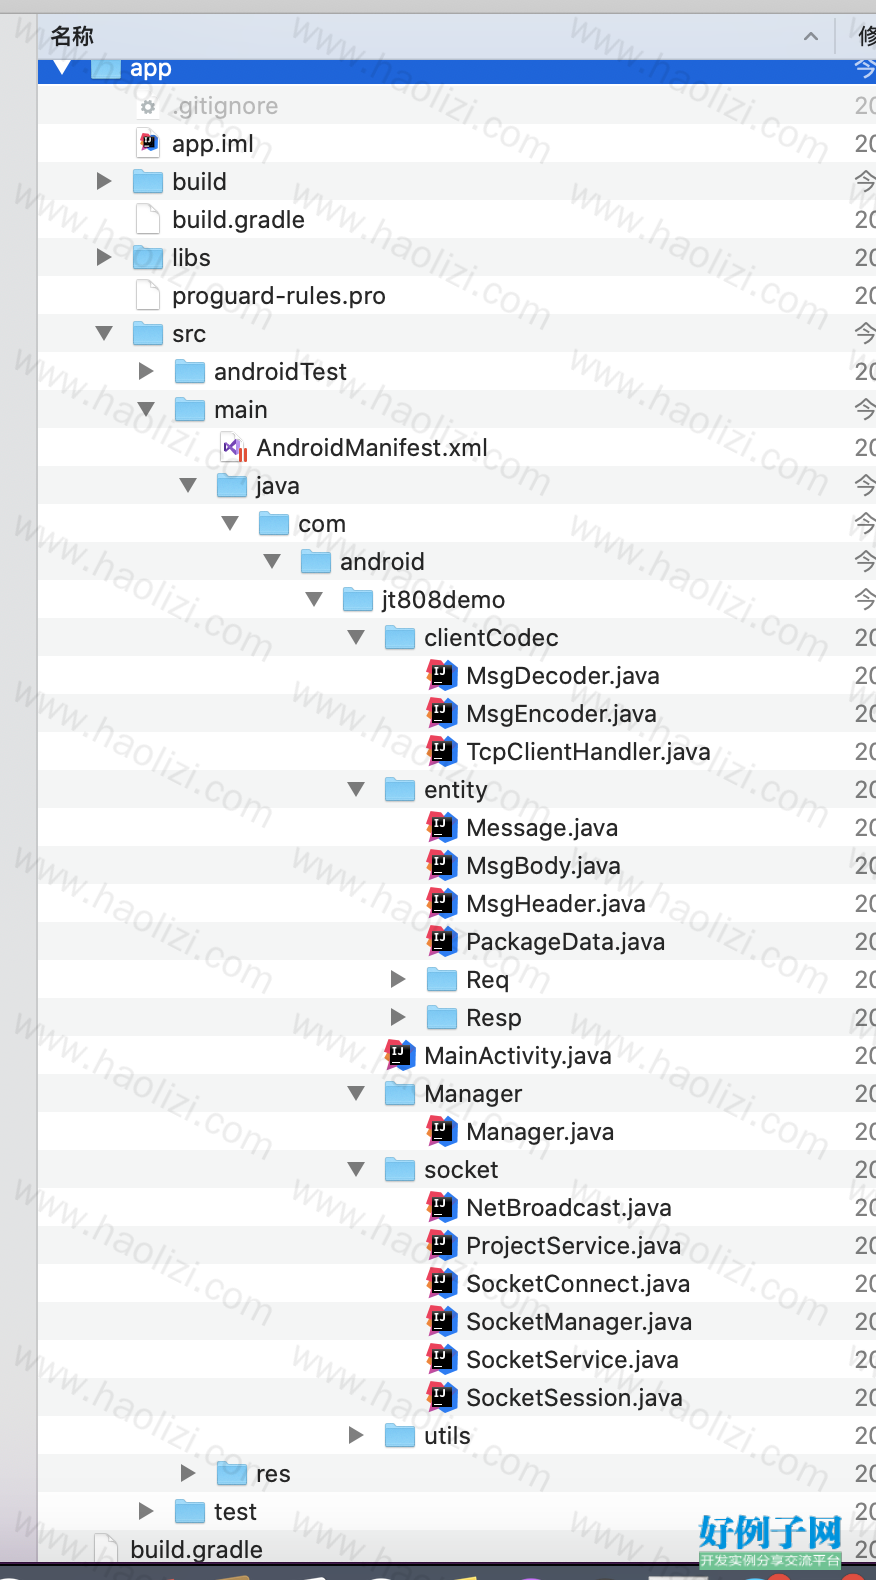The width and height of the screenshot is (876, 1580).
Task: Collapse the entity folder
Action: pyautogui.click(x=356, y=789)
